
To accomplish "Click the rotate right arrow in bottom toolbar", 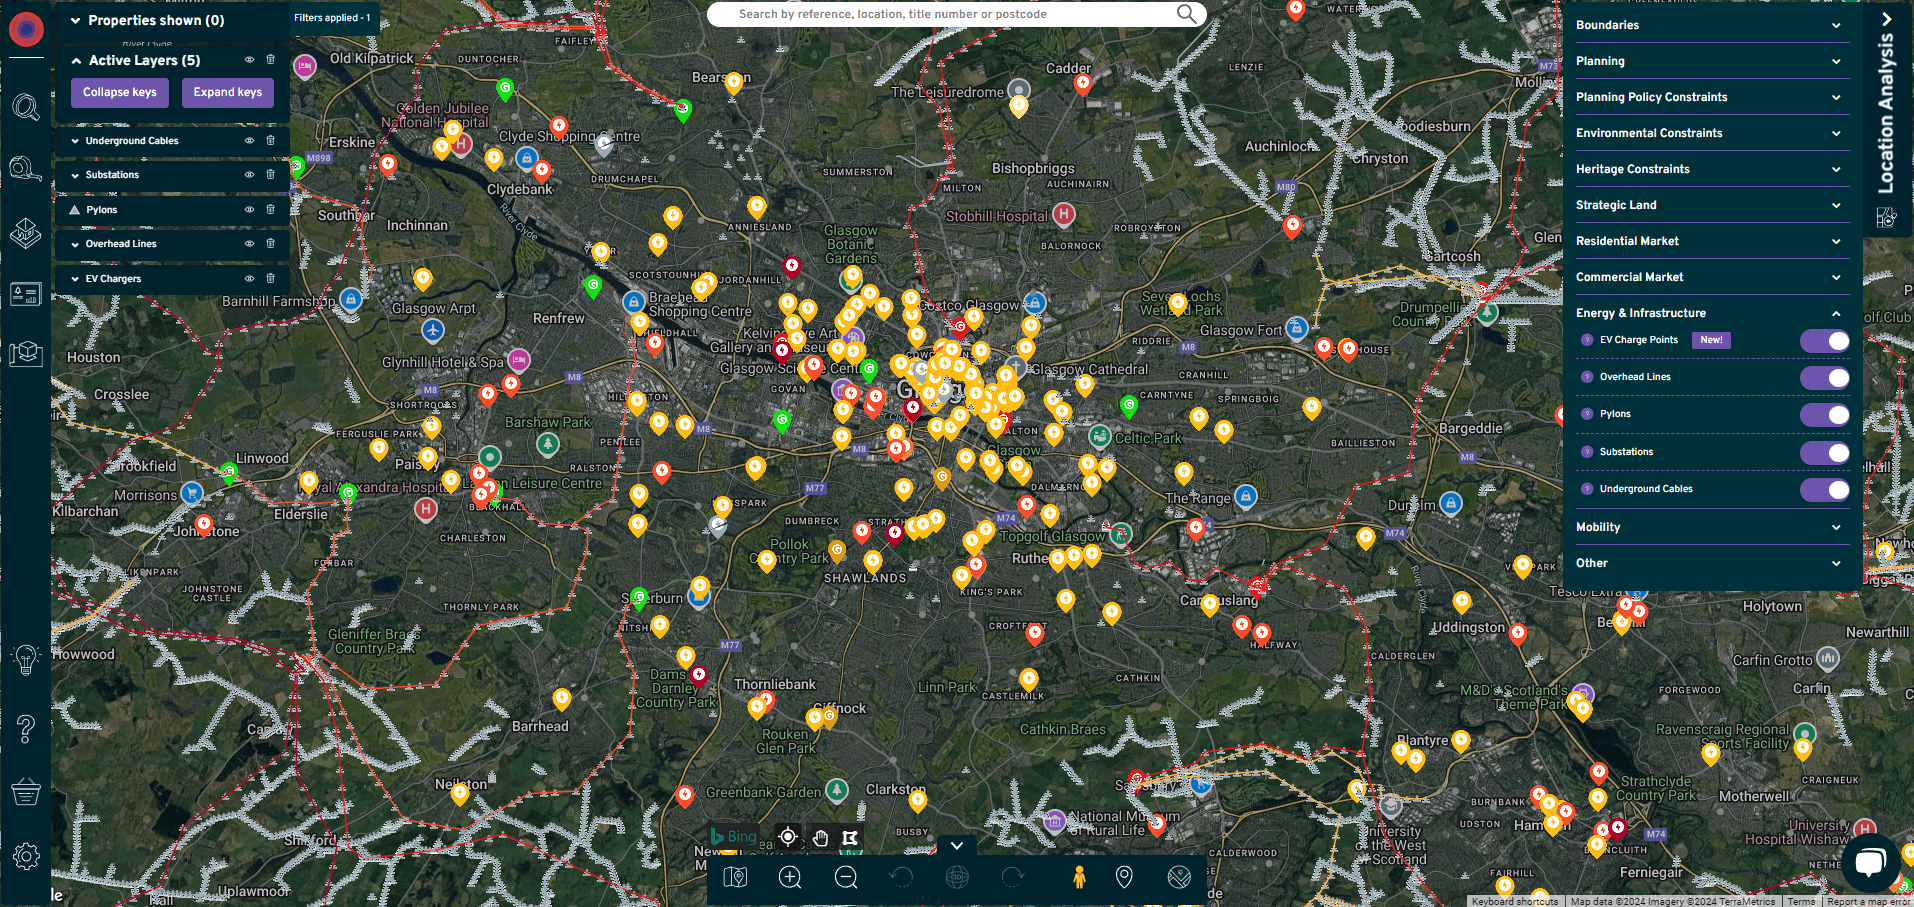I will pos(1012,878).
